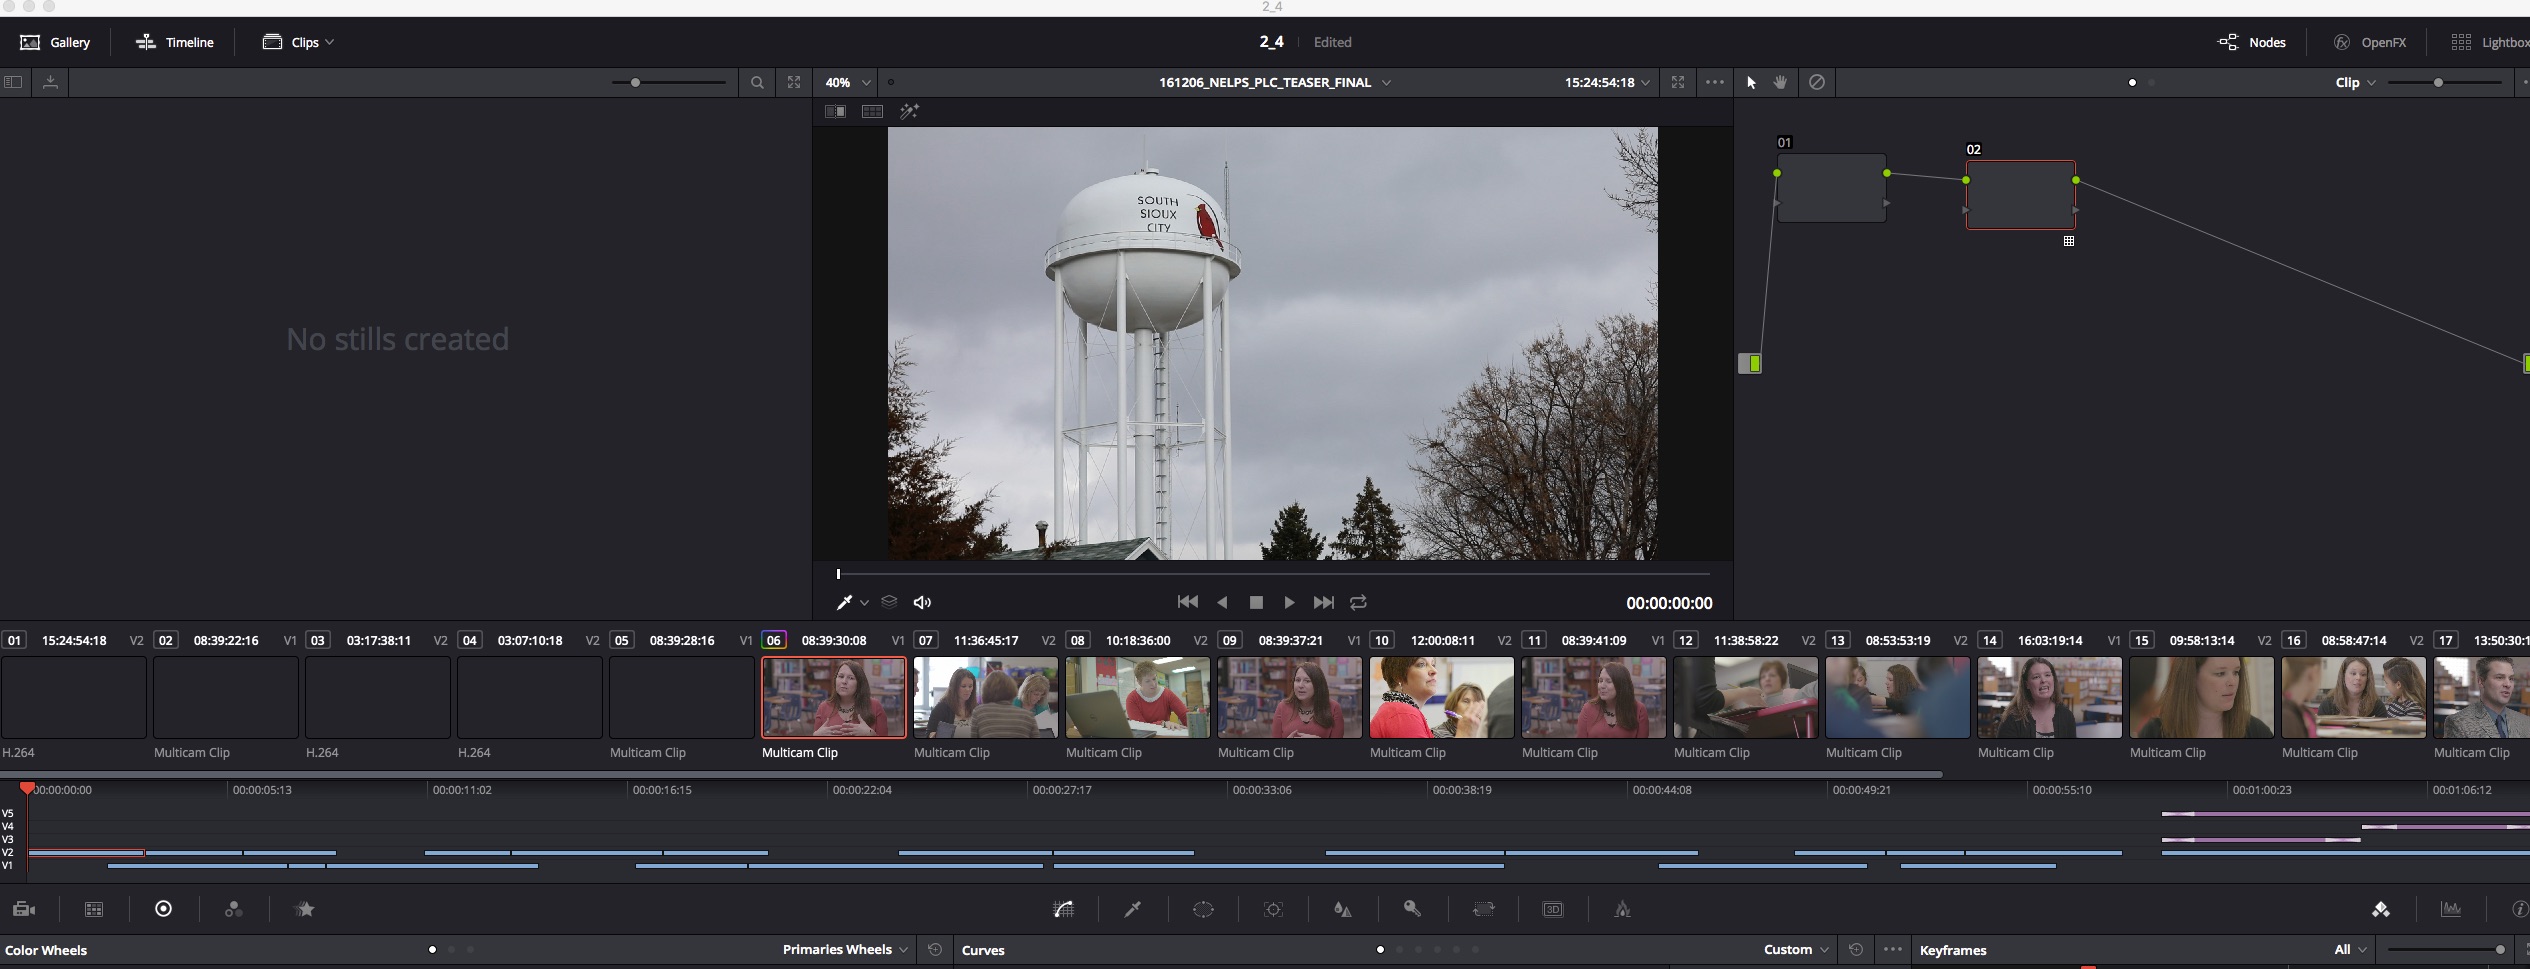This screenshot has width=2530, height=969.
Task: Expand the gallery view icon
Action: click(794, 82)
